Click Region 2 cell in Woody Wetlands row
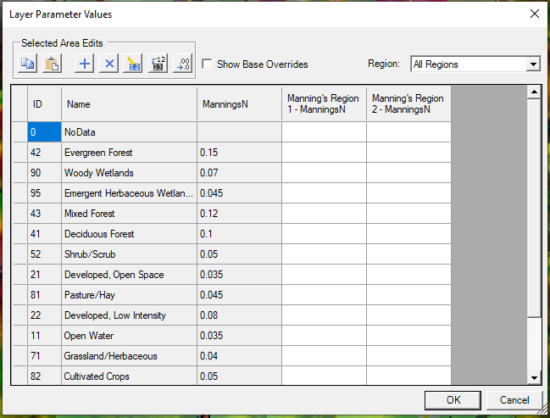Screen dimensions: 550x418 pos(409,173)
